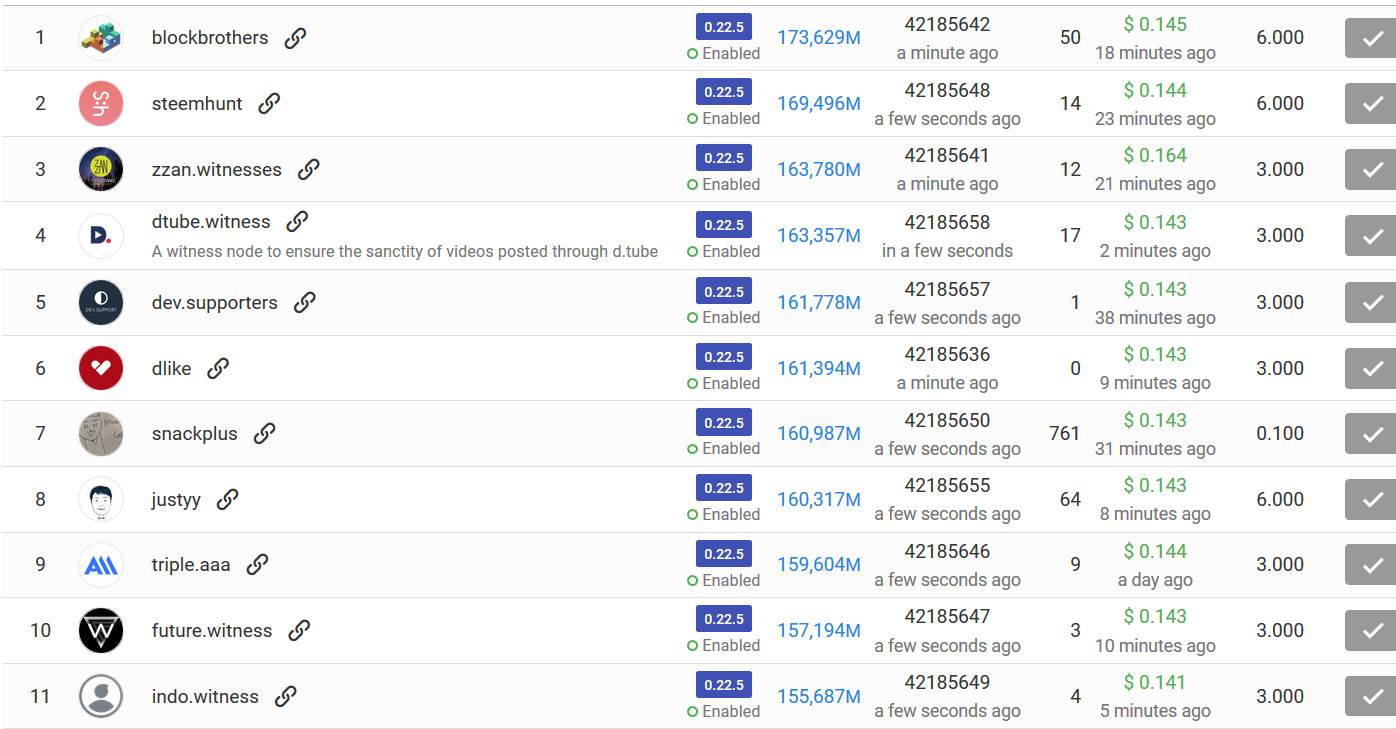Image resolution: width=1396 pixels, height=729 pixels.
Task: Click 0.22.5 version badge of dlike
Action: click(x=724, y=356)
